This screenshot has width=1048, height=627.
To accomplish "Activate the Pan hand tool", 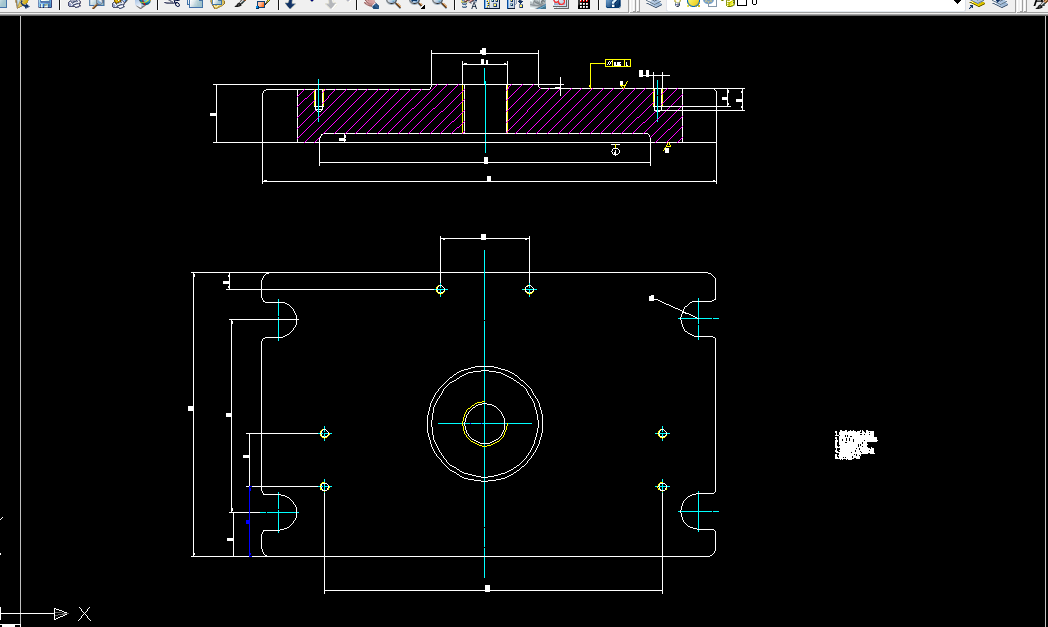I will coord(371,3).
